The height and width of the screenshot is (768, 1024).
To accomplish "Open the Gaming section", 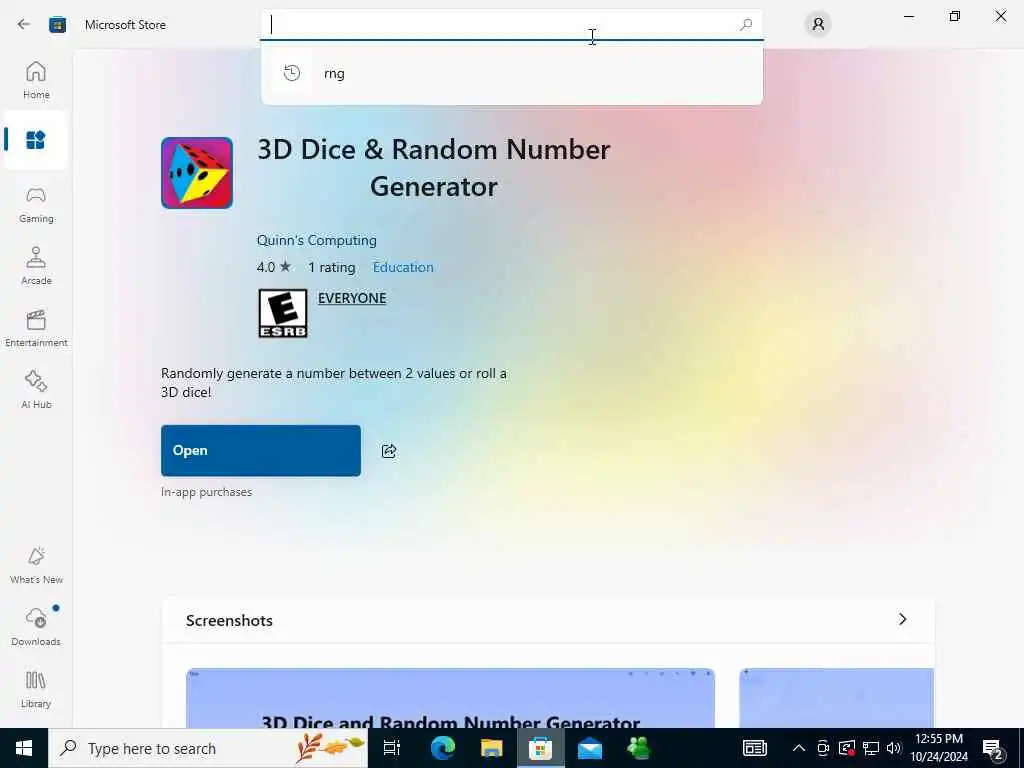I will (36, 204).
